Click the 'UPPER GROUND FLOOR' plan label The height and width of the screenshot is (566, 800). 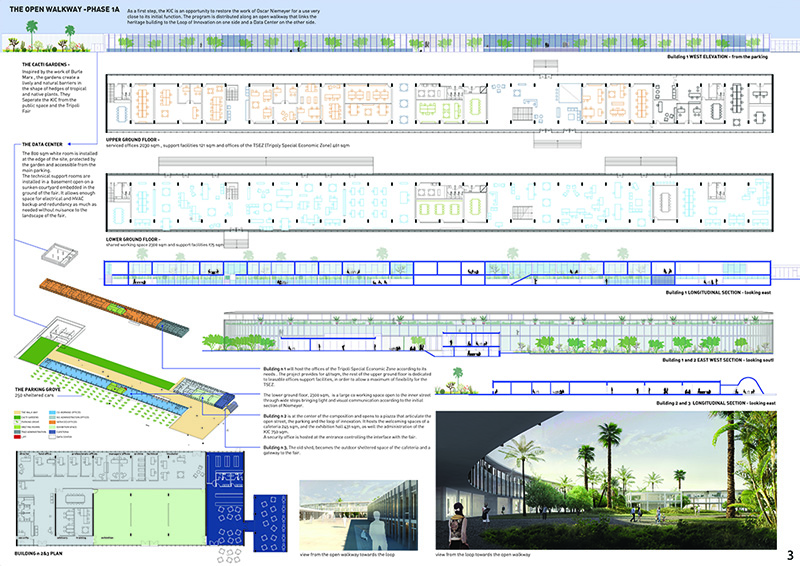pyautogui.click(x=139, y=138)
